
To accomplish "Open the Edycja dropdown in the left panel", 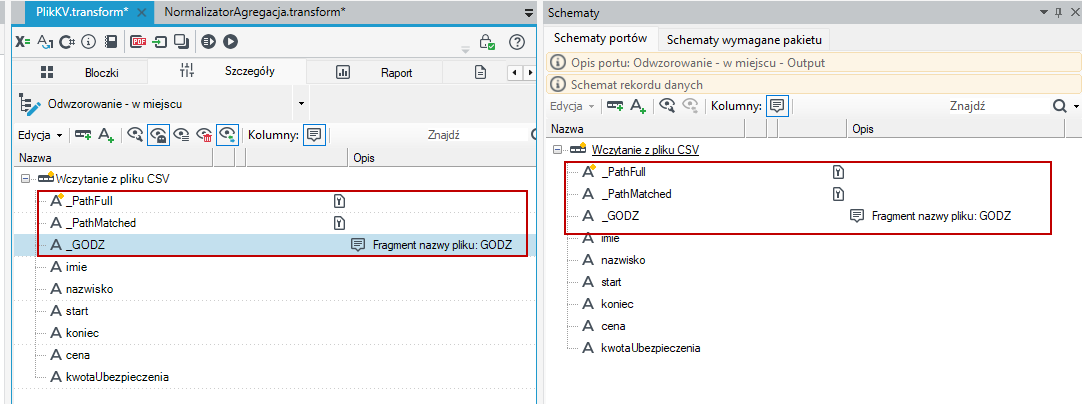I will click(41, 135).
